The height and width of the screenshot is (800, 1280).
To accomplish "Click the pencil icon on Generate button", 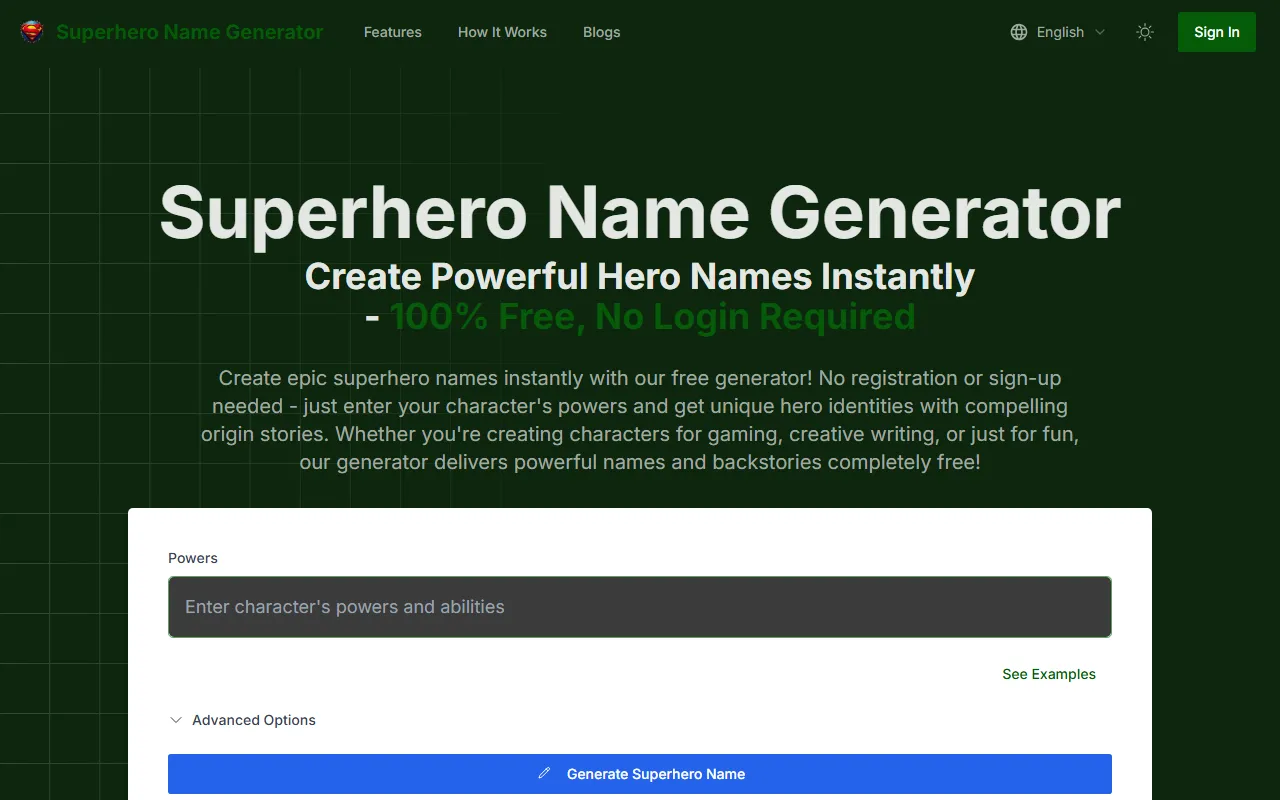I will coord(544,773).
